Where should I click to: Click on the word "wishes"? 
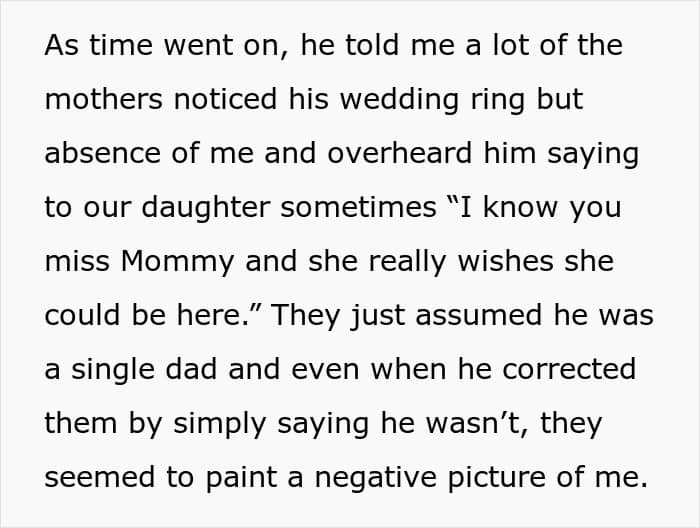pos(494,262)
